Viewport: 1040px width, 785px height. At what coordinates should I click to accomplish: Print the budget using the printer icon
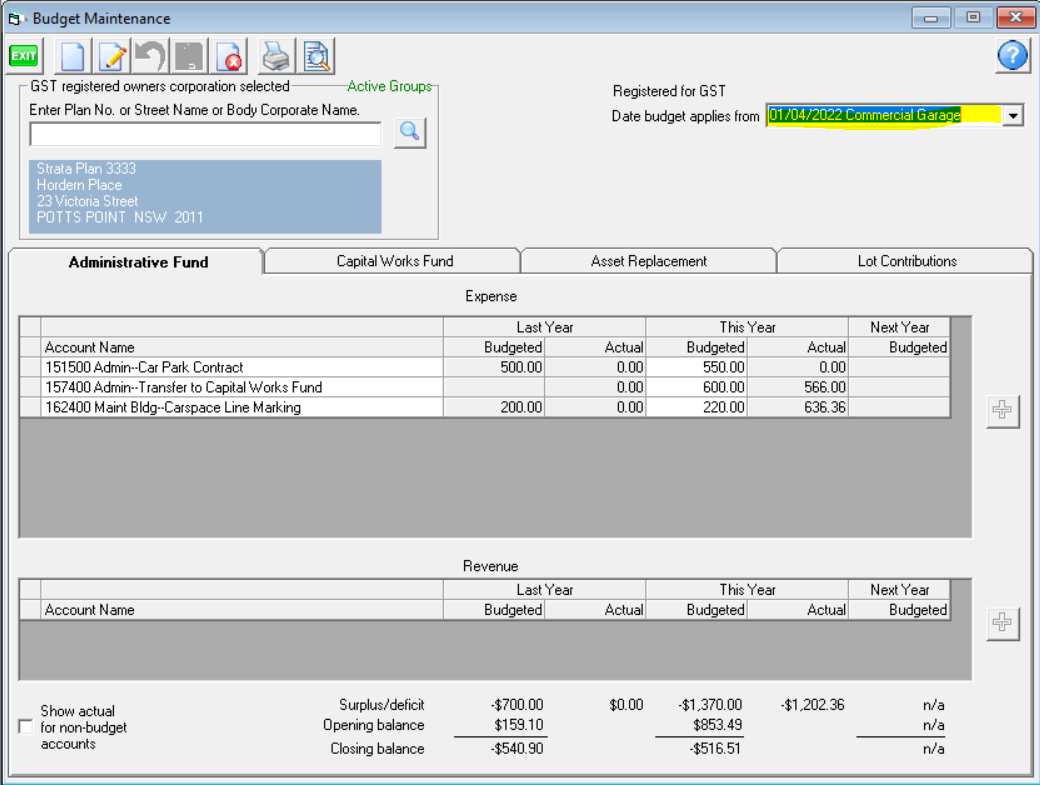275,56
